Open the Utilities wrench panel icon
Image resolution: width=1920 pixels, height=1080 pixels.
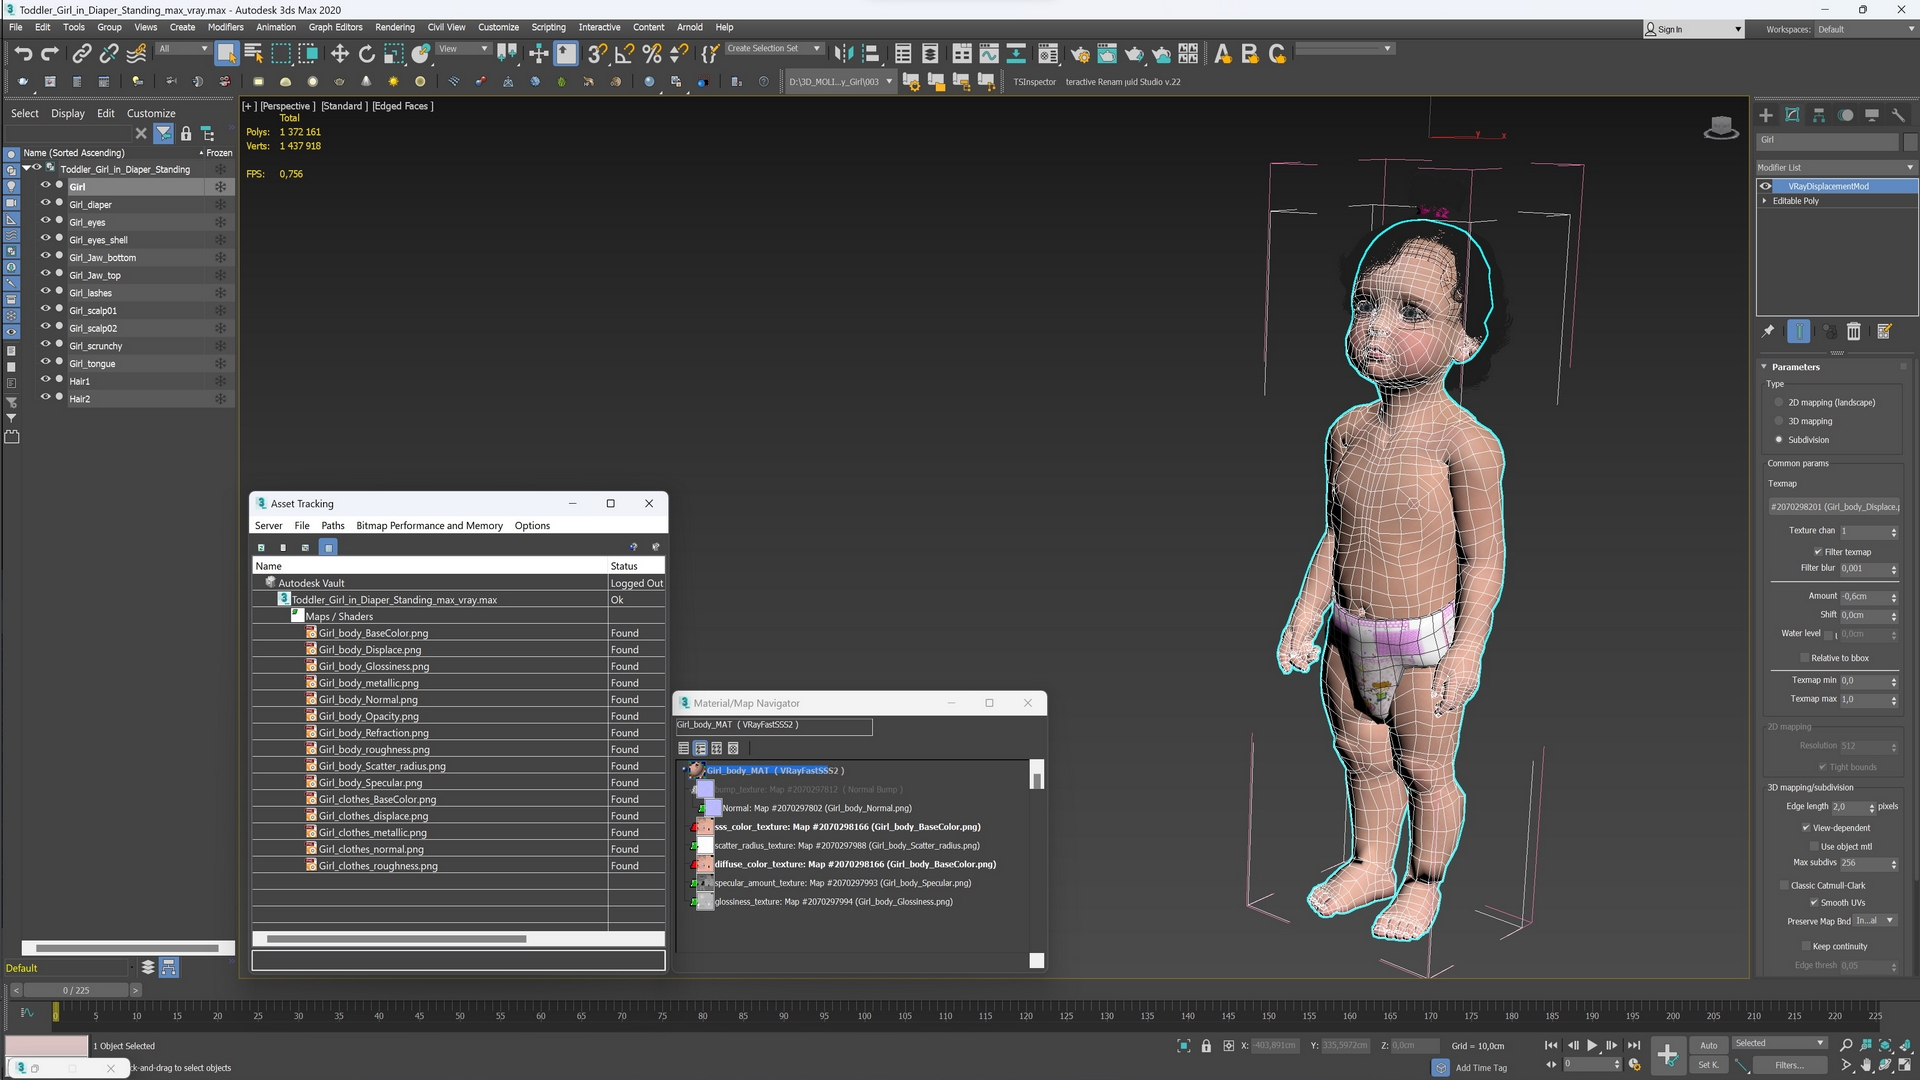pyautogui.click(x=1898, y=115)
